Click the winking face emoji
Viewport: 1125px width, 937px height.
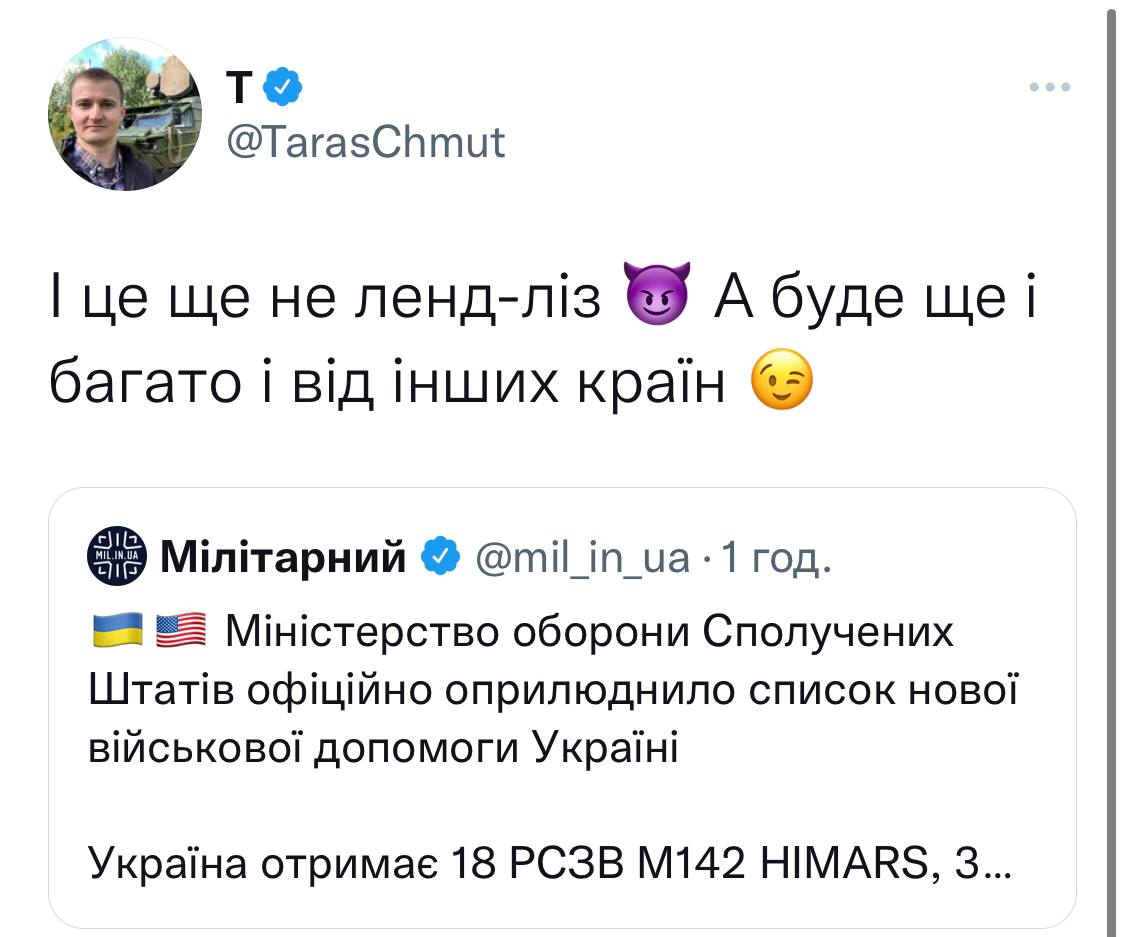[x=781, y=381]
